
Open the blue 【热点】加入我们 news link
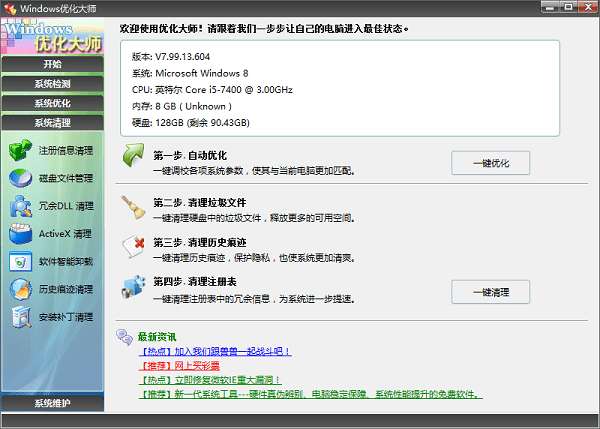click(215, 351)
